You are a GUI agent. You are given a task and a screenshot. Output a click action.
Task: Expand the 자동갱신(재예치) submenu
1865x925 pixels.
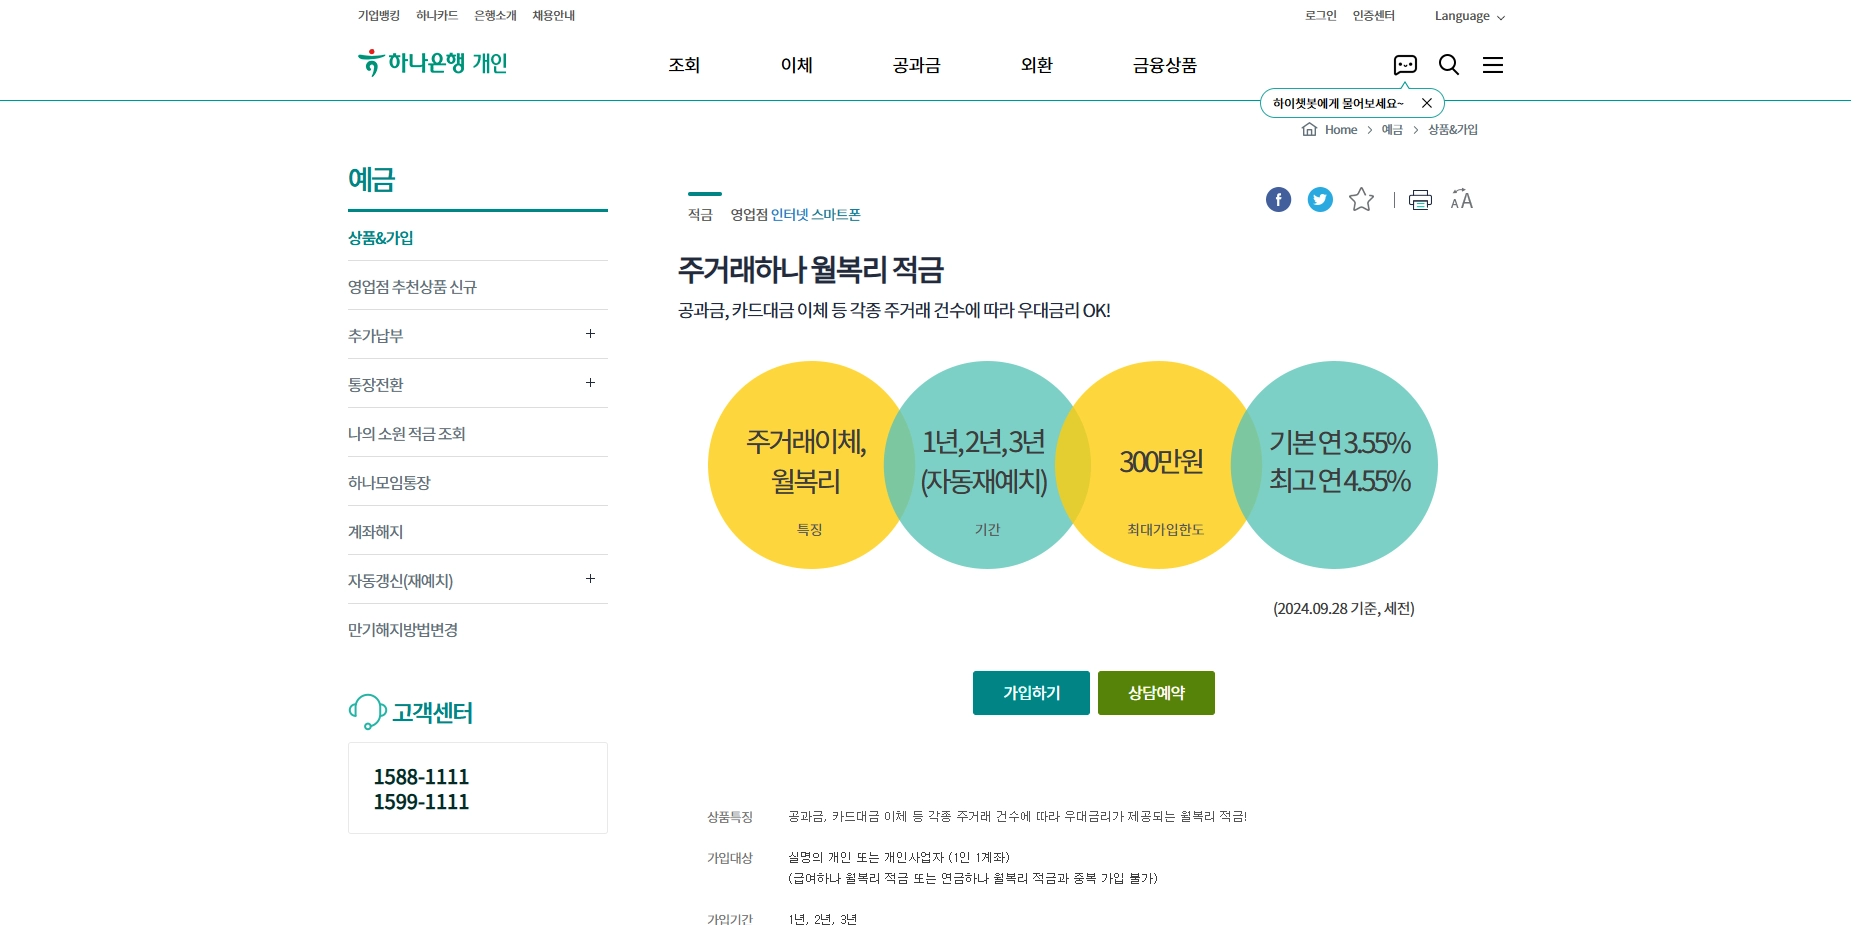tap(590, 579)
